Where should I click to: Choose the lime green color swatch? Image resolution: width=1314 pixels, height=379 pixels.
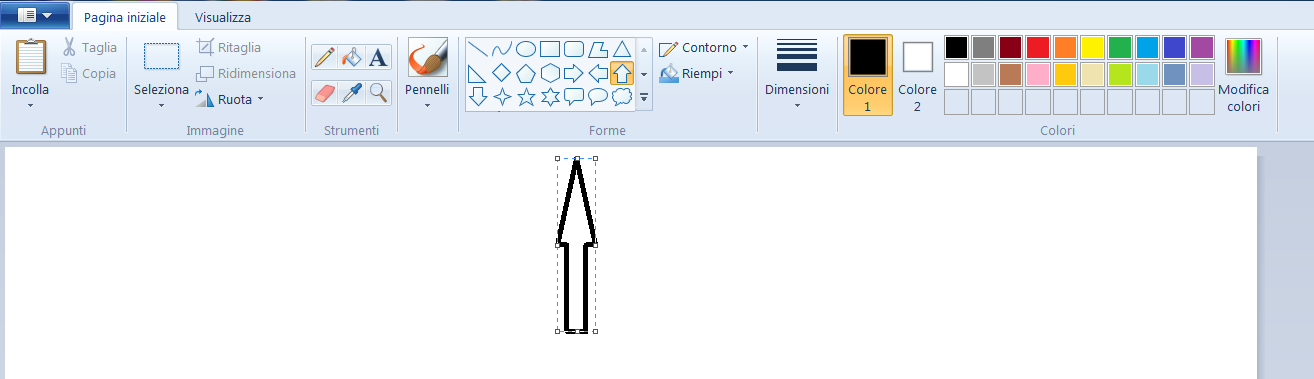[1120, 74]
